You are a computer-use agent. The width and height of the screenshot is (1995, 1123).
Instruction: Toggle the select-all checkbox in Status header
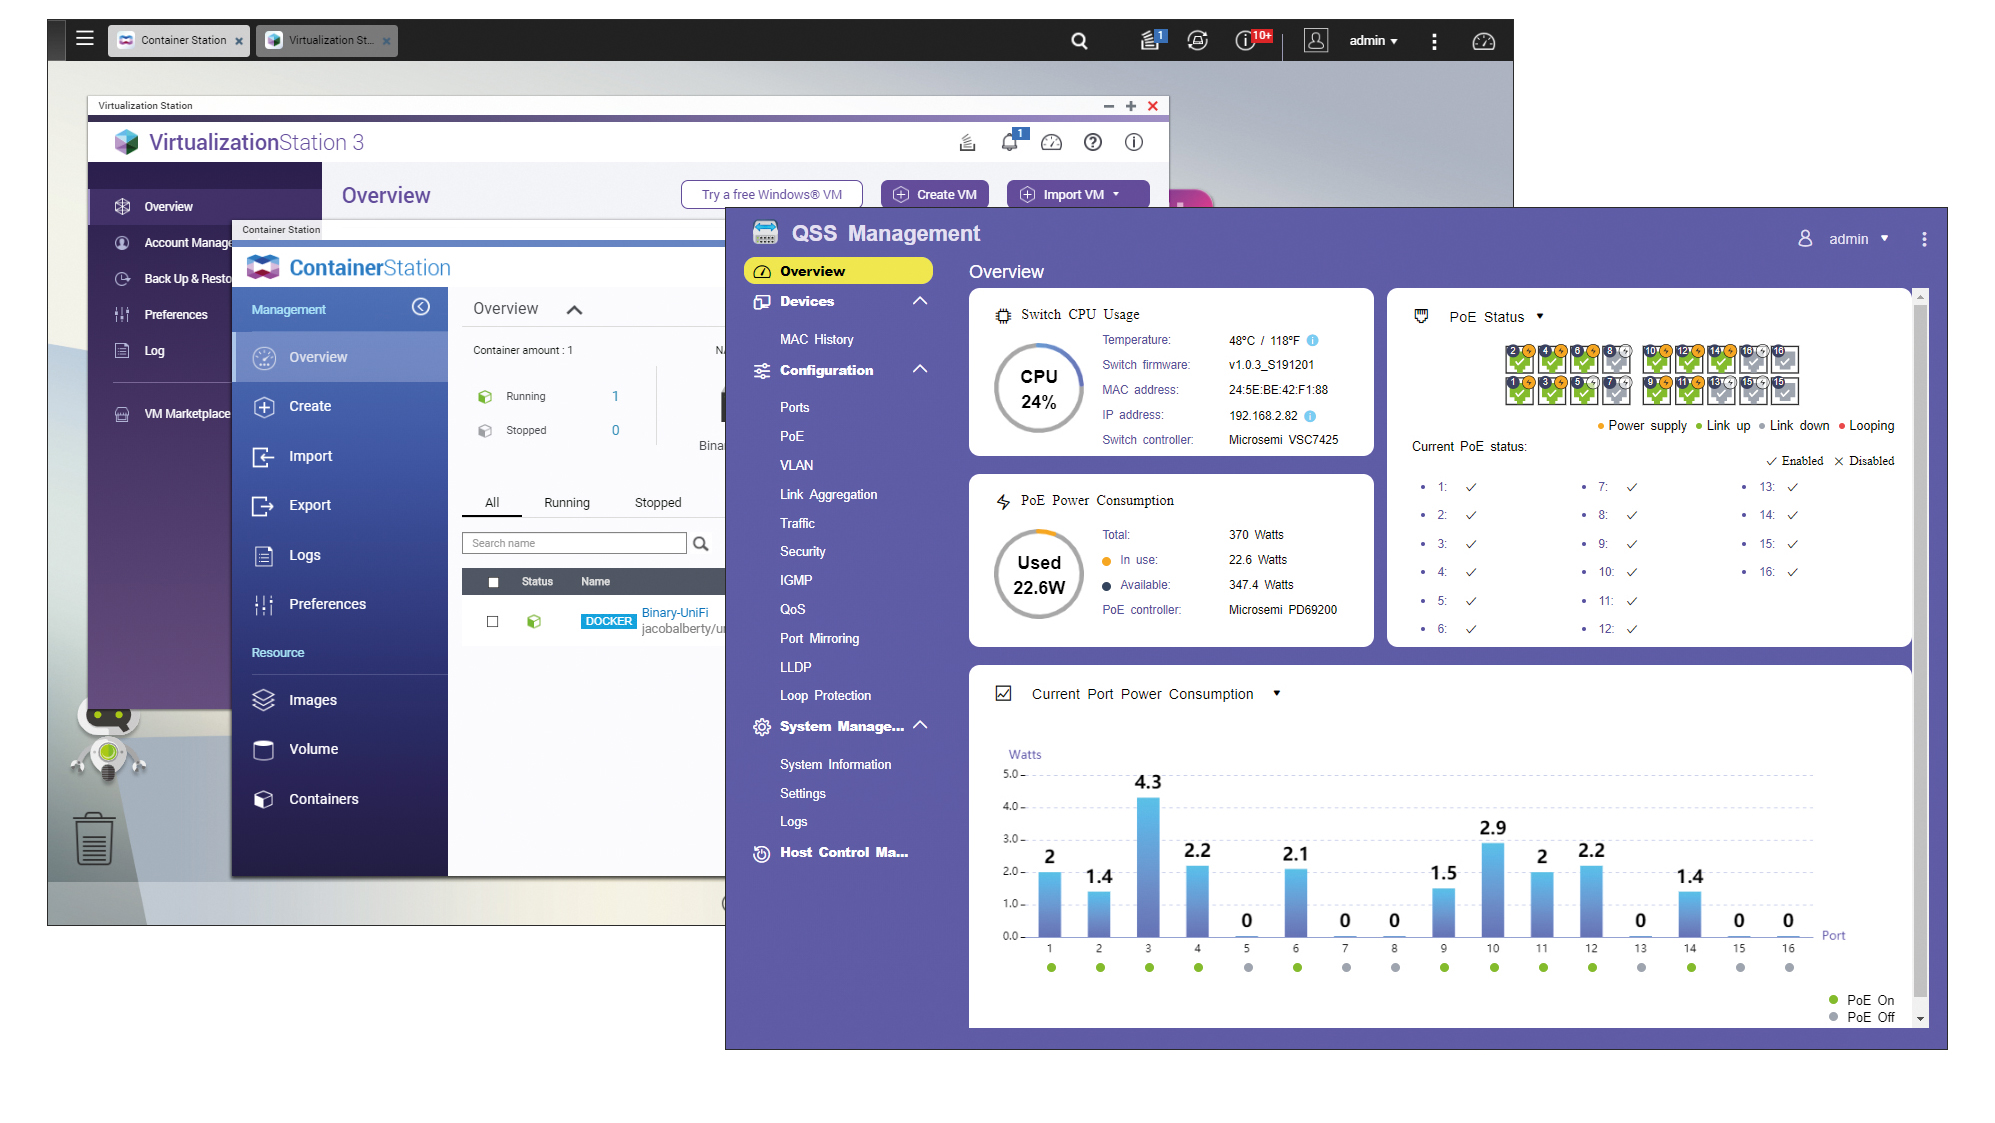pyautogui.click(x=493, y=582)
